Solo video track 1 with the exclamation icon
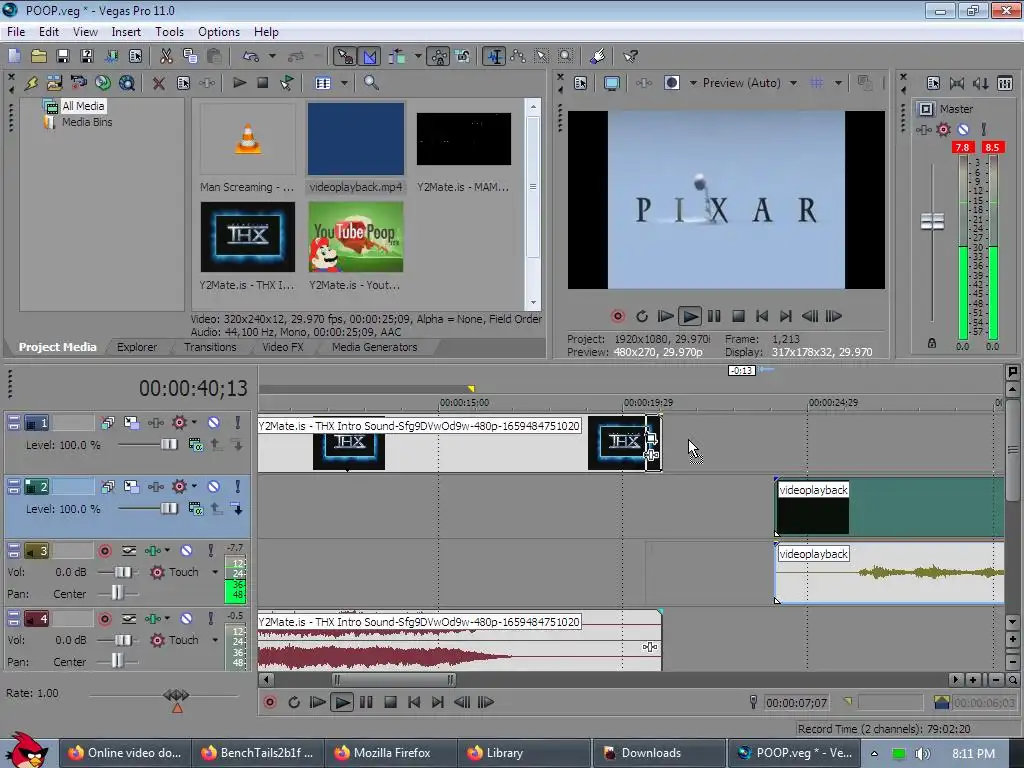Image resolution: width=1024 pixels, height=768 pixels. [237, 423]
